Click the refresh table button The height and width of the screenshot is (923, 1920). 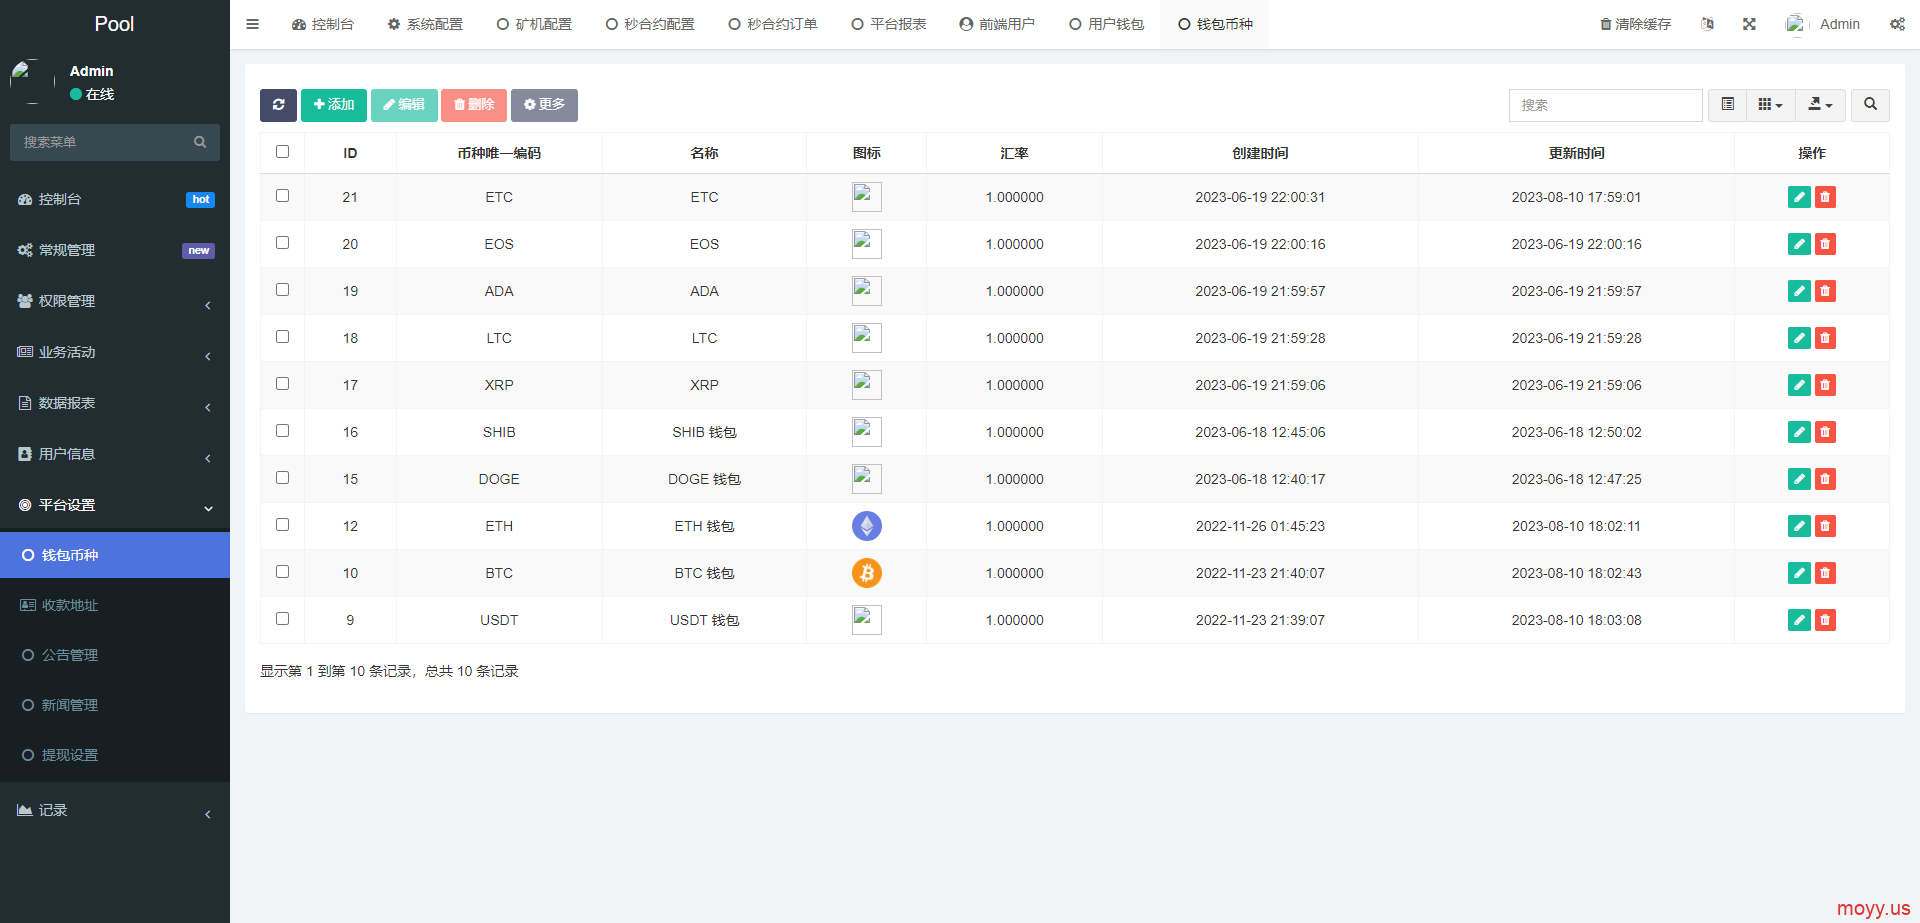coord(278,105)
